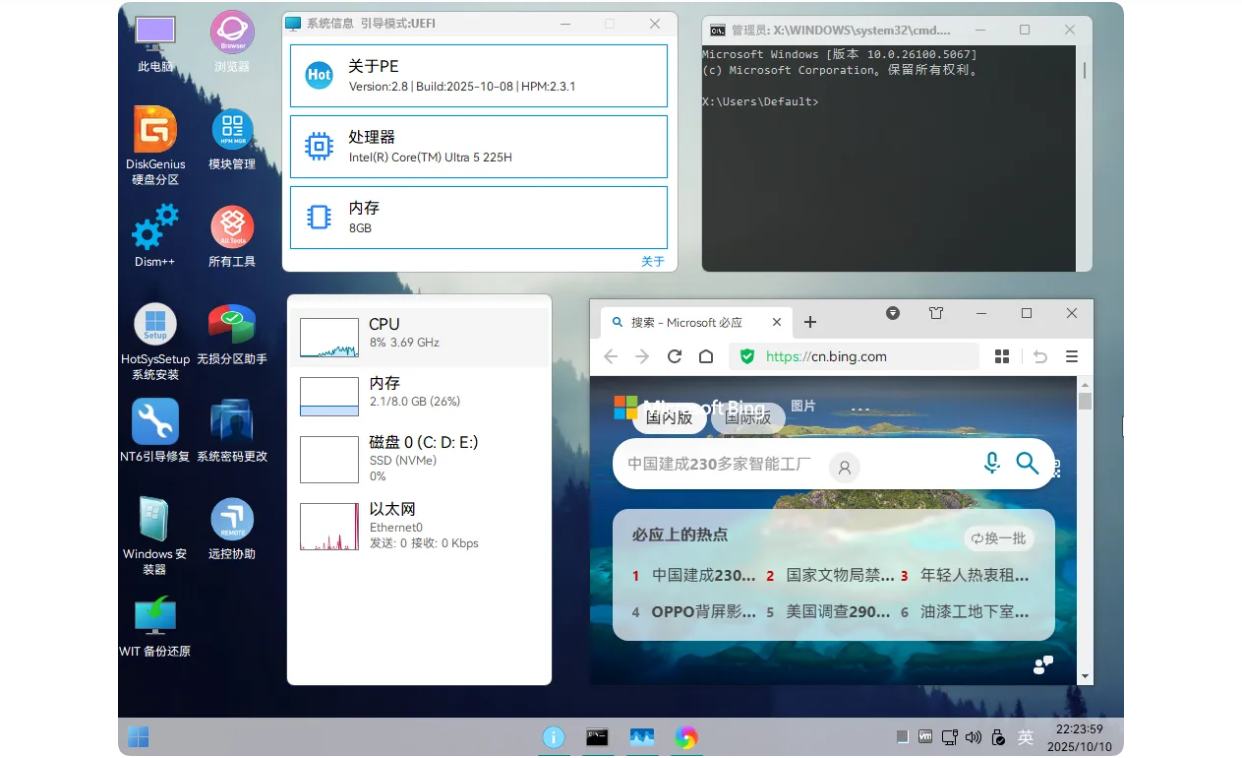Viewport: 1242px width, 758px height.
Task: Click the volume speaker tray icon
Action: (973, 737)
